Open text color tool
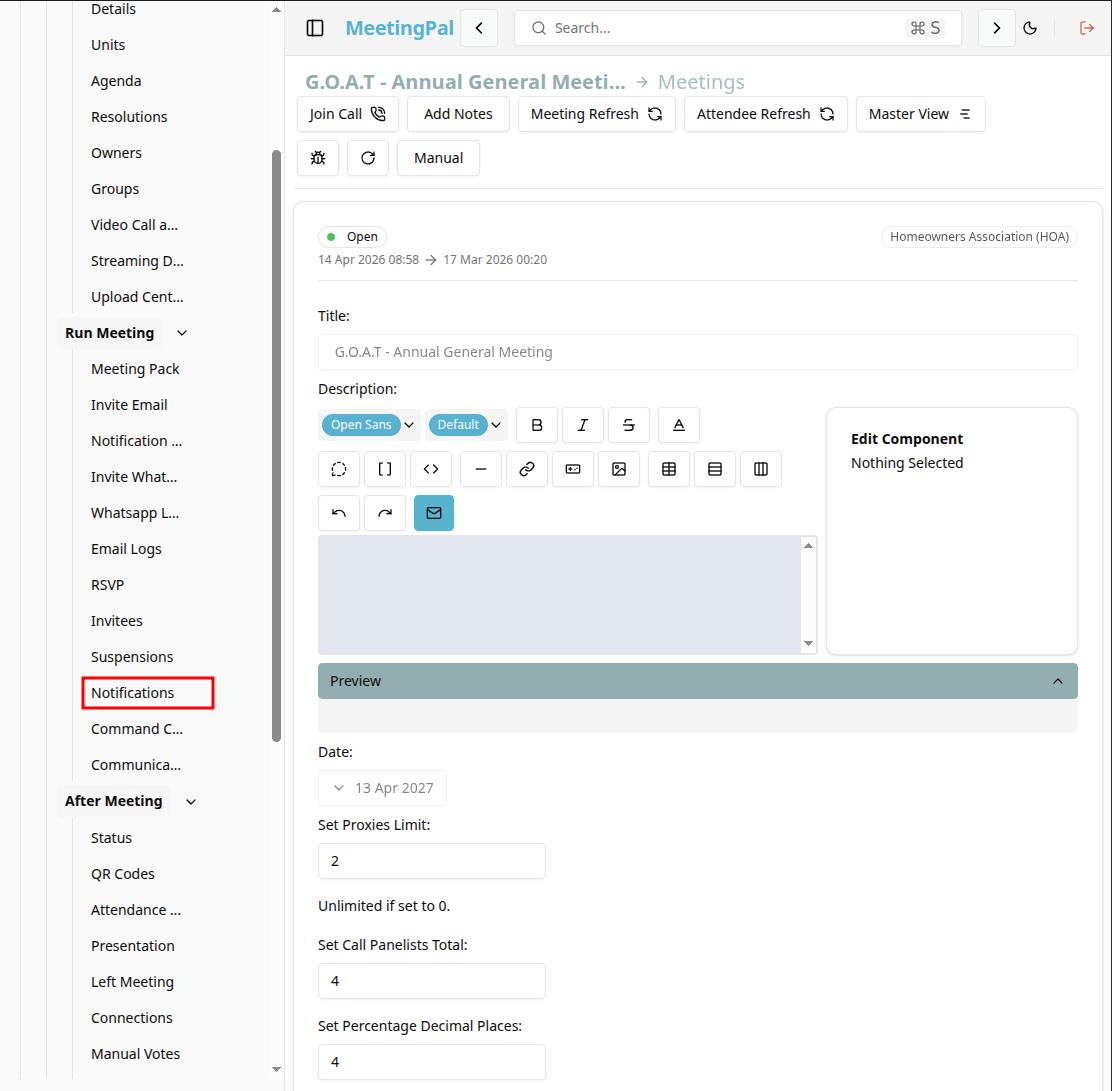 click(679, 425)
